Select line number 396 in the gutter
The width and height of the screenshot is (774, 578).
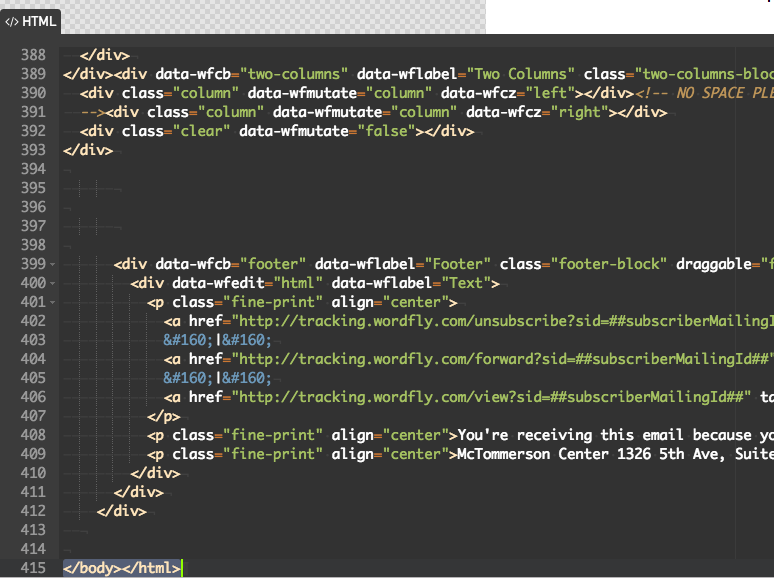33,207
